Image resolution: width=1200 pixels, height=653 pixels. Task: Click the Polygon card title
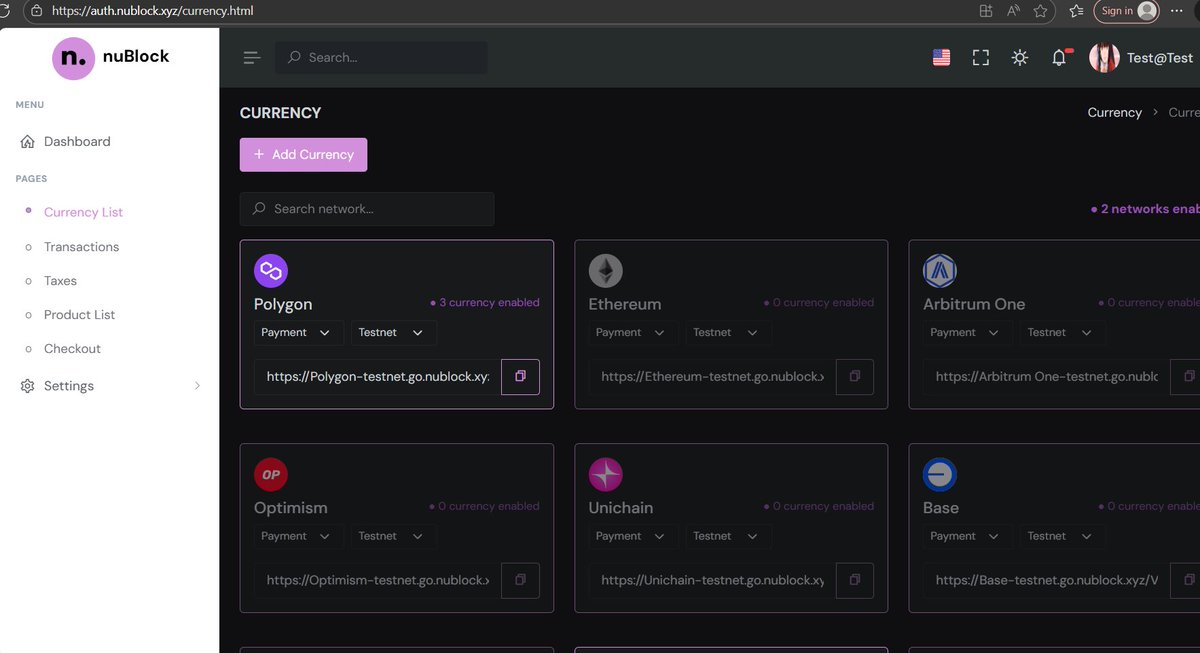tap(283, 304)
